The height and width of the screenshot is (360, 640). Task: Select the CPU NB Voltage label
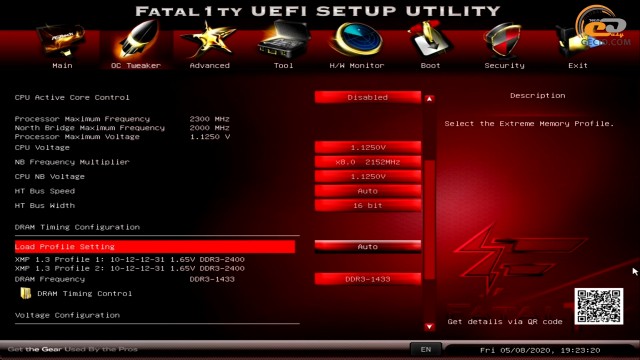point(49,176)
